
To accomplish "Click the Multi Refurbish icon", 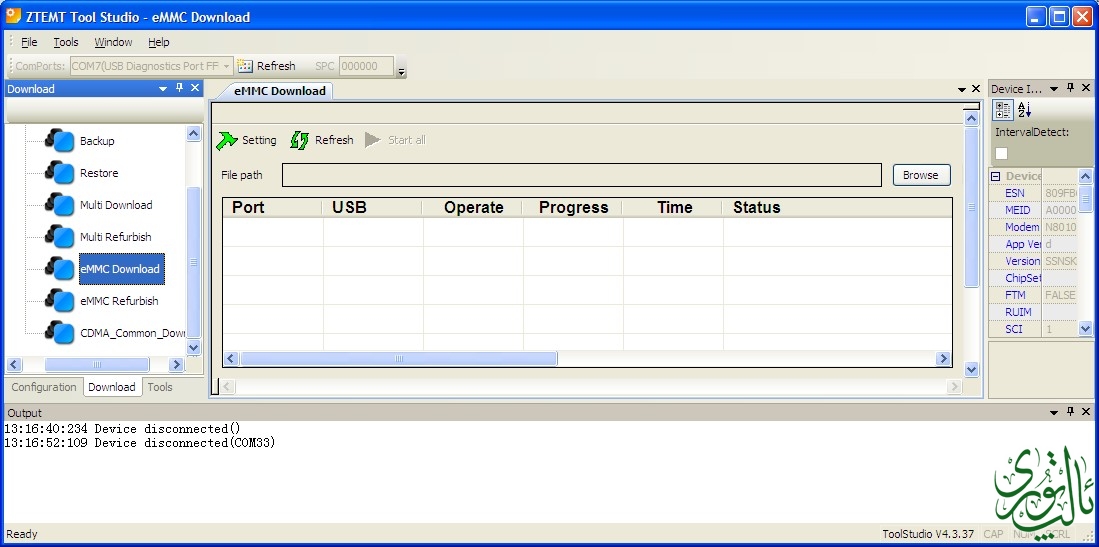I will [60, 237].
